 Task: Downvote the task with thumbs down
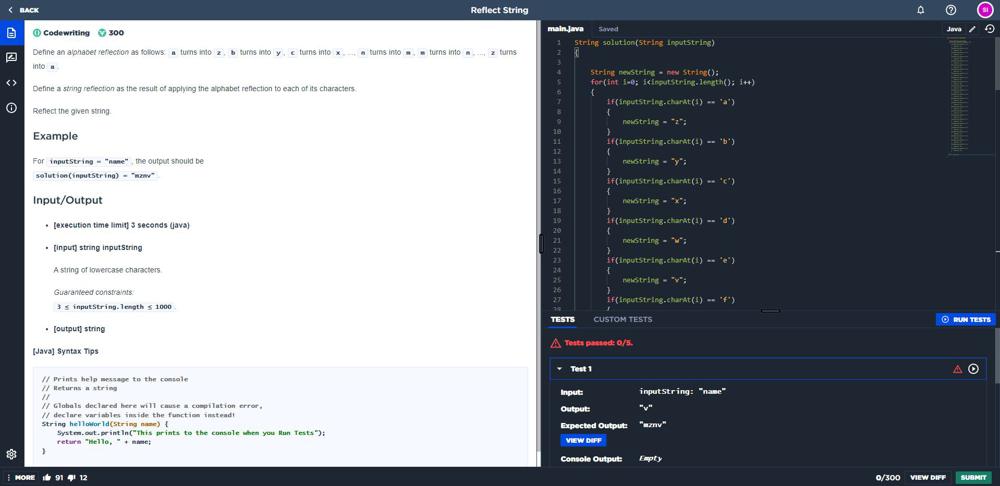click(71, 478)
